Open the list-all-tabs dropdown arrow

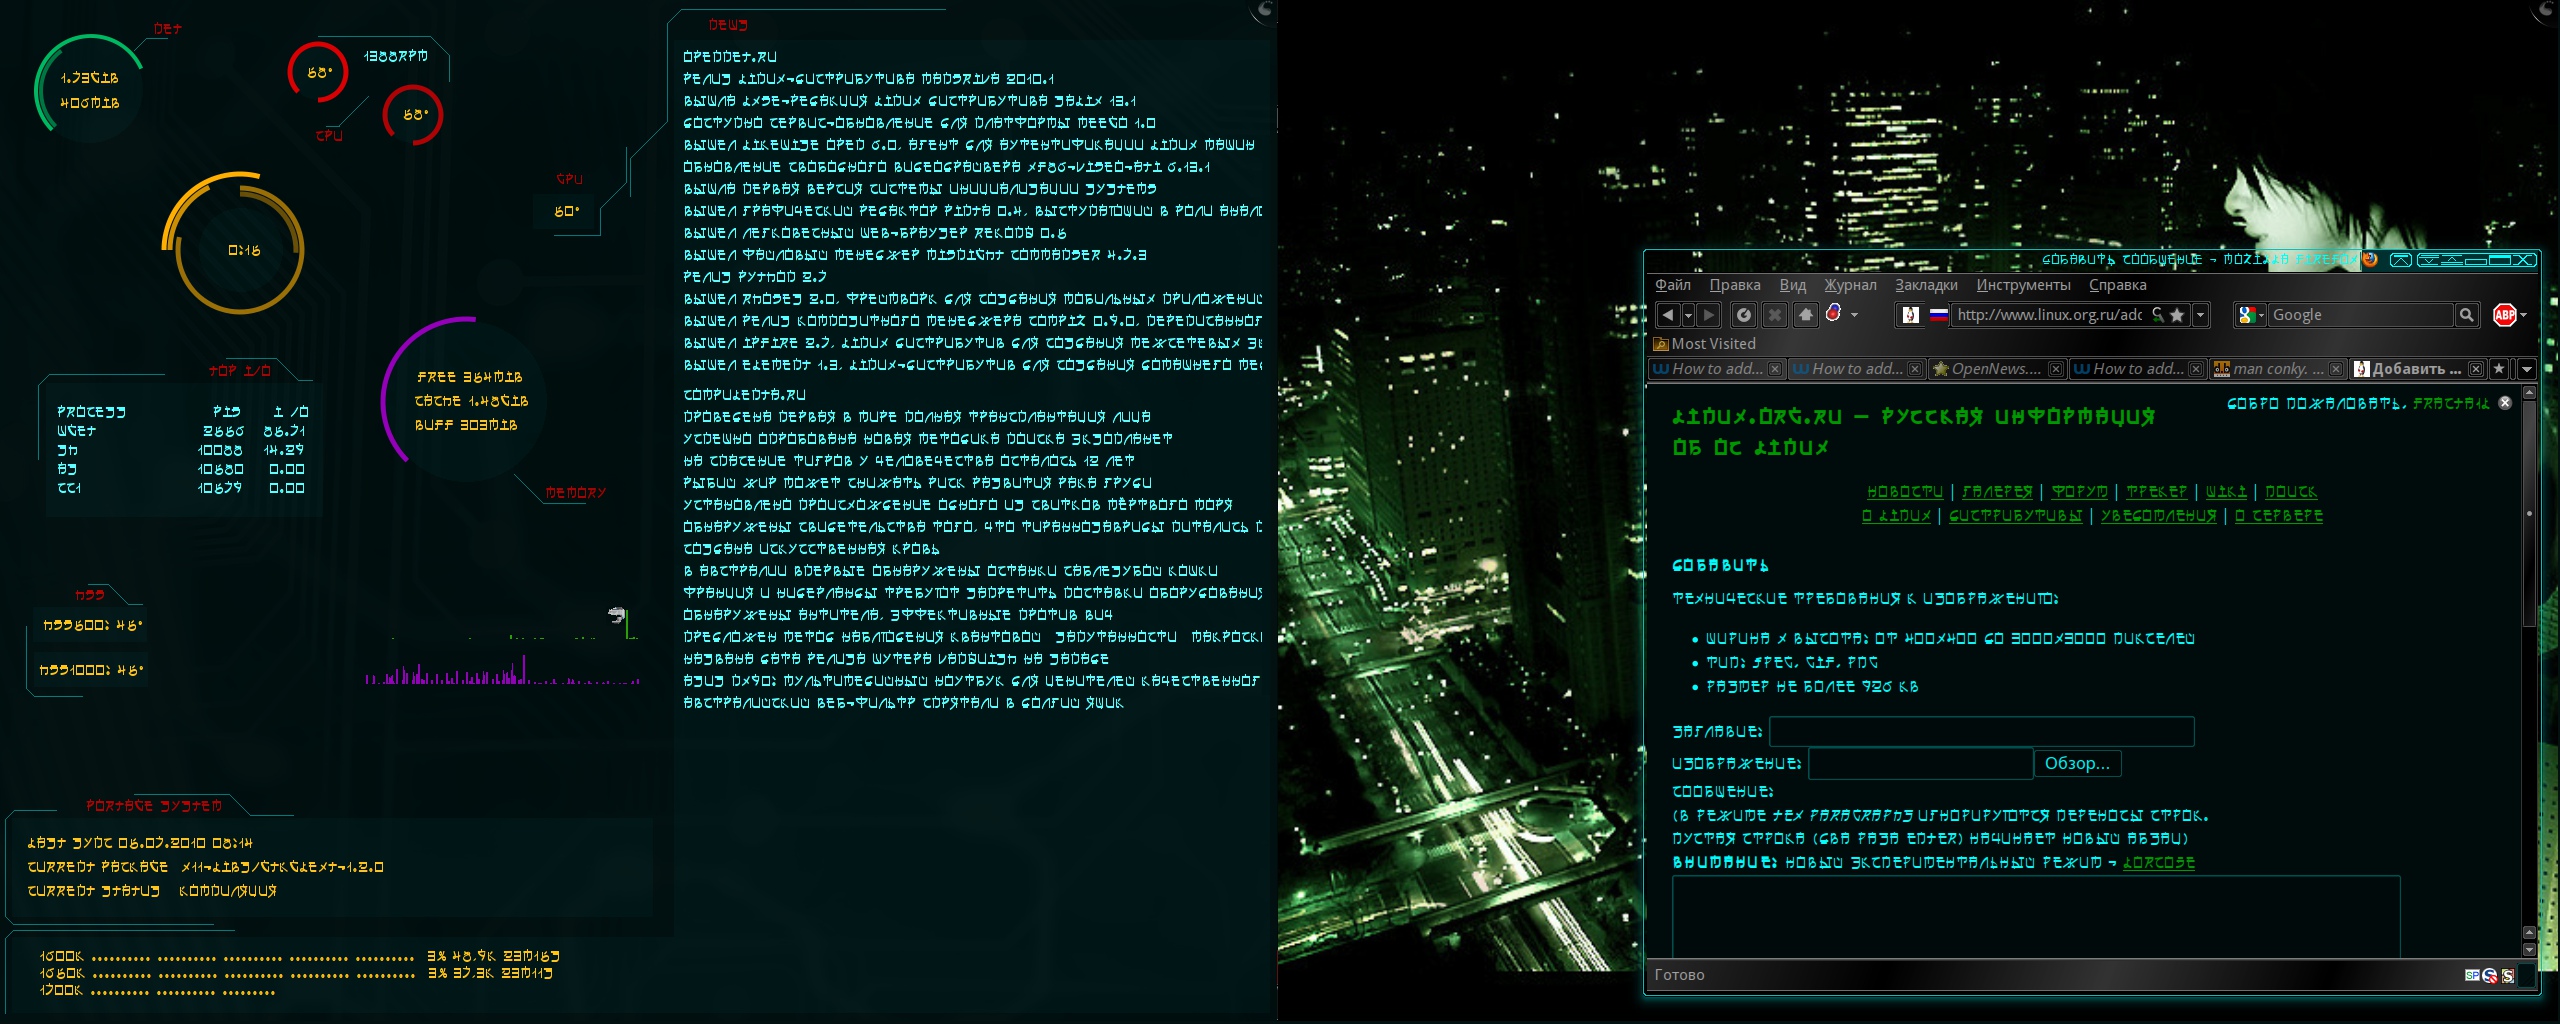pos(2526,369)
